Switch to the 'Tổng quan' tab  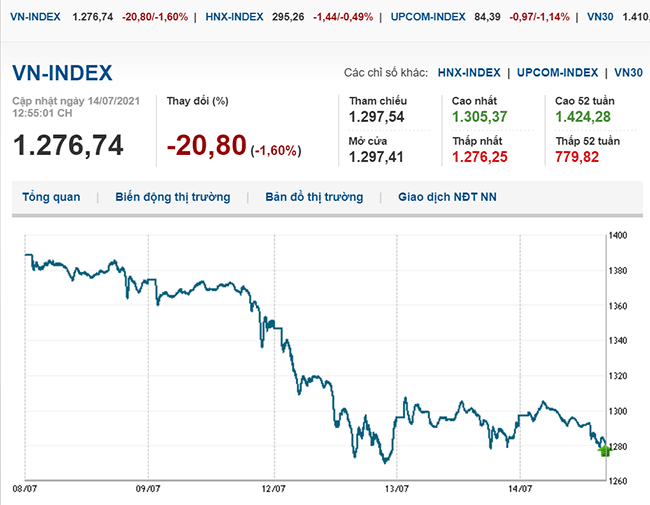coord(51,197)
